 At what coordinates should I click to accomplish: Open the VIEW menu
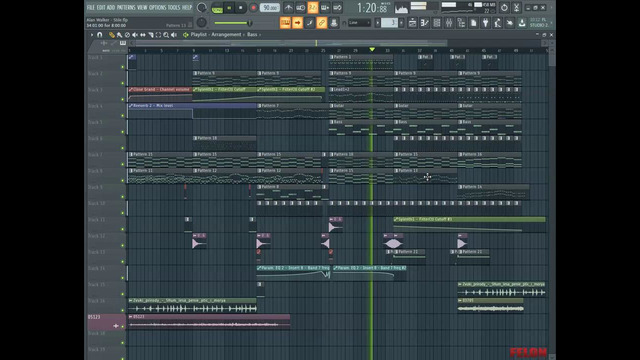[x=142, y=7]
